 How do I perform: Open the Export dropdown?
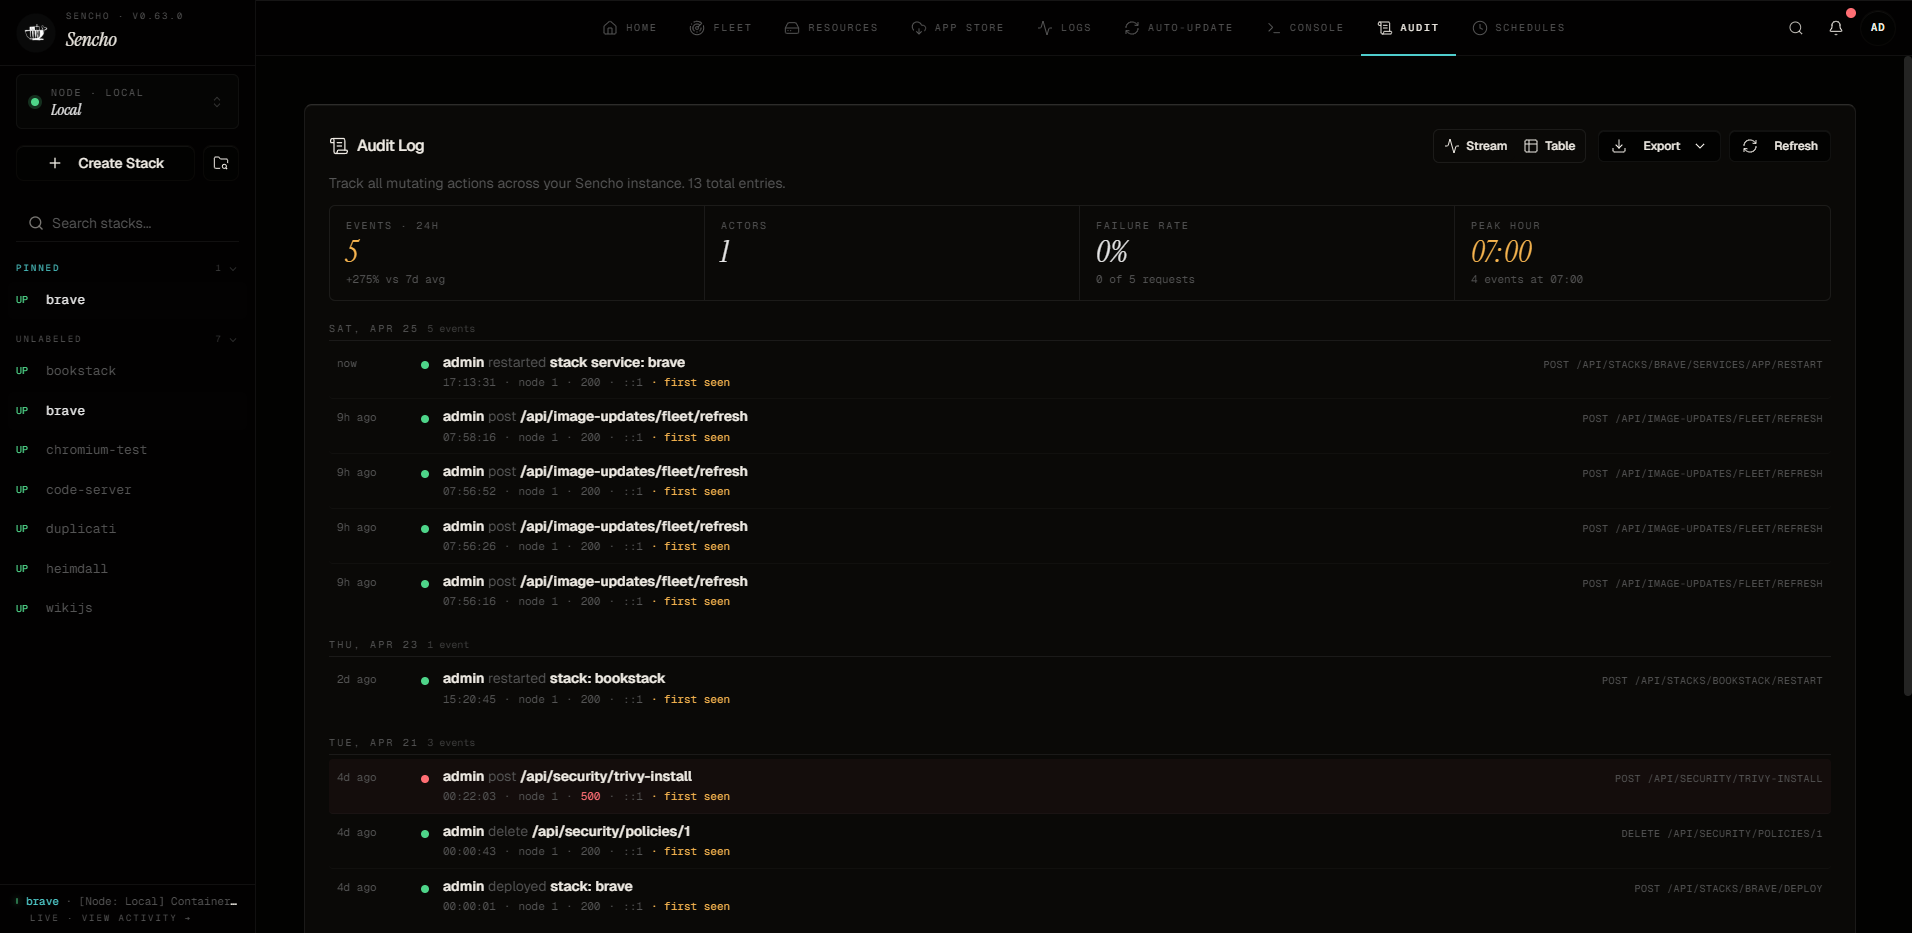point(1659,146)
